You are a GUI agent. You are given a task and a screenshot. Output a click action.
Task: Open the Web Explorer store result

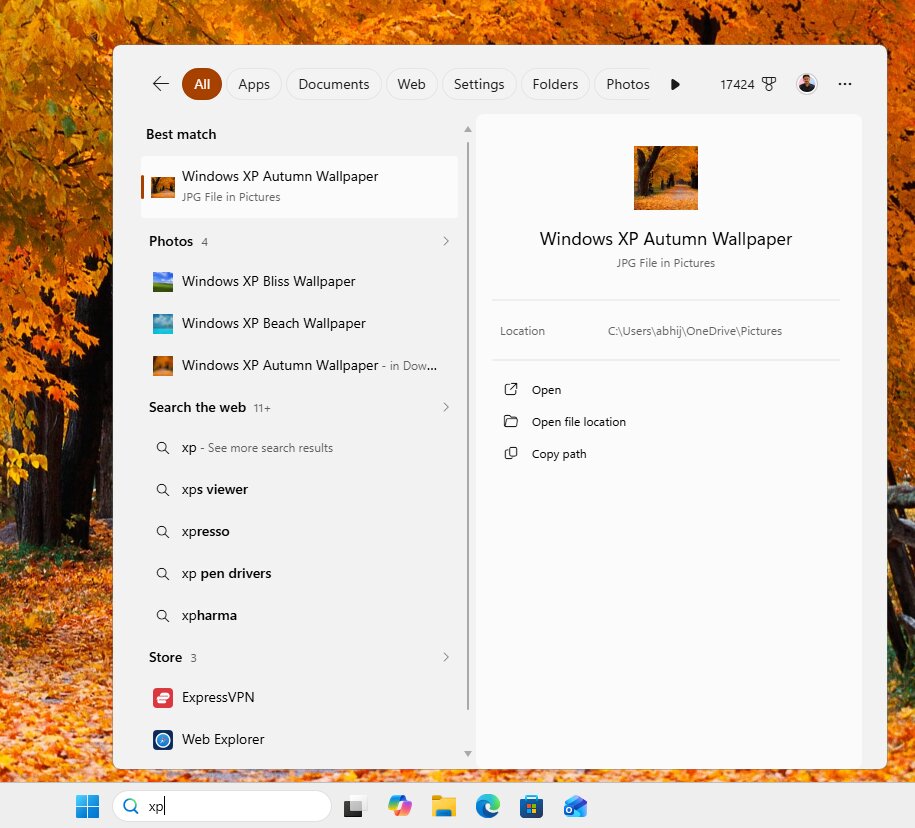click(299, 739)
